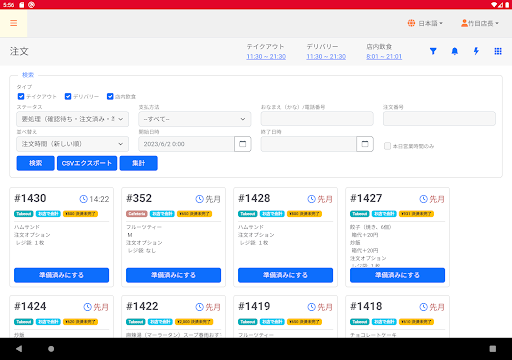Select order number #1428
512x360 pixels.
[x=254, y=198]
